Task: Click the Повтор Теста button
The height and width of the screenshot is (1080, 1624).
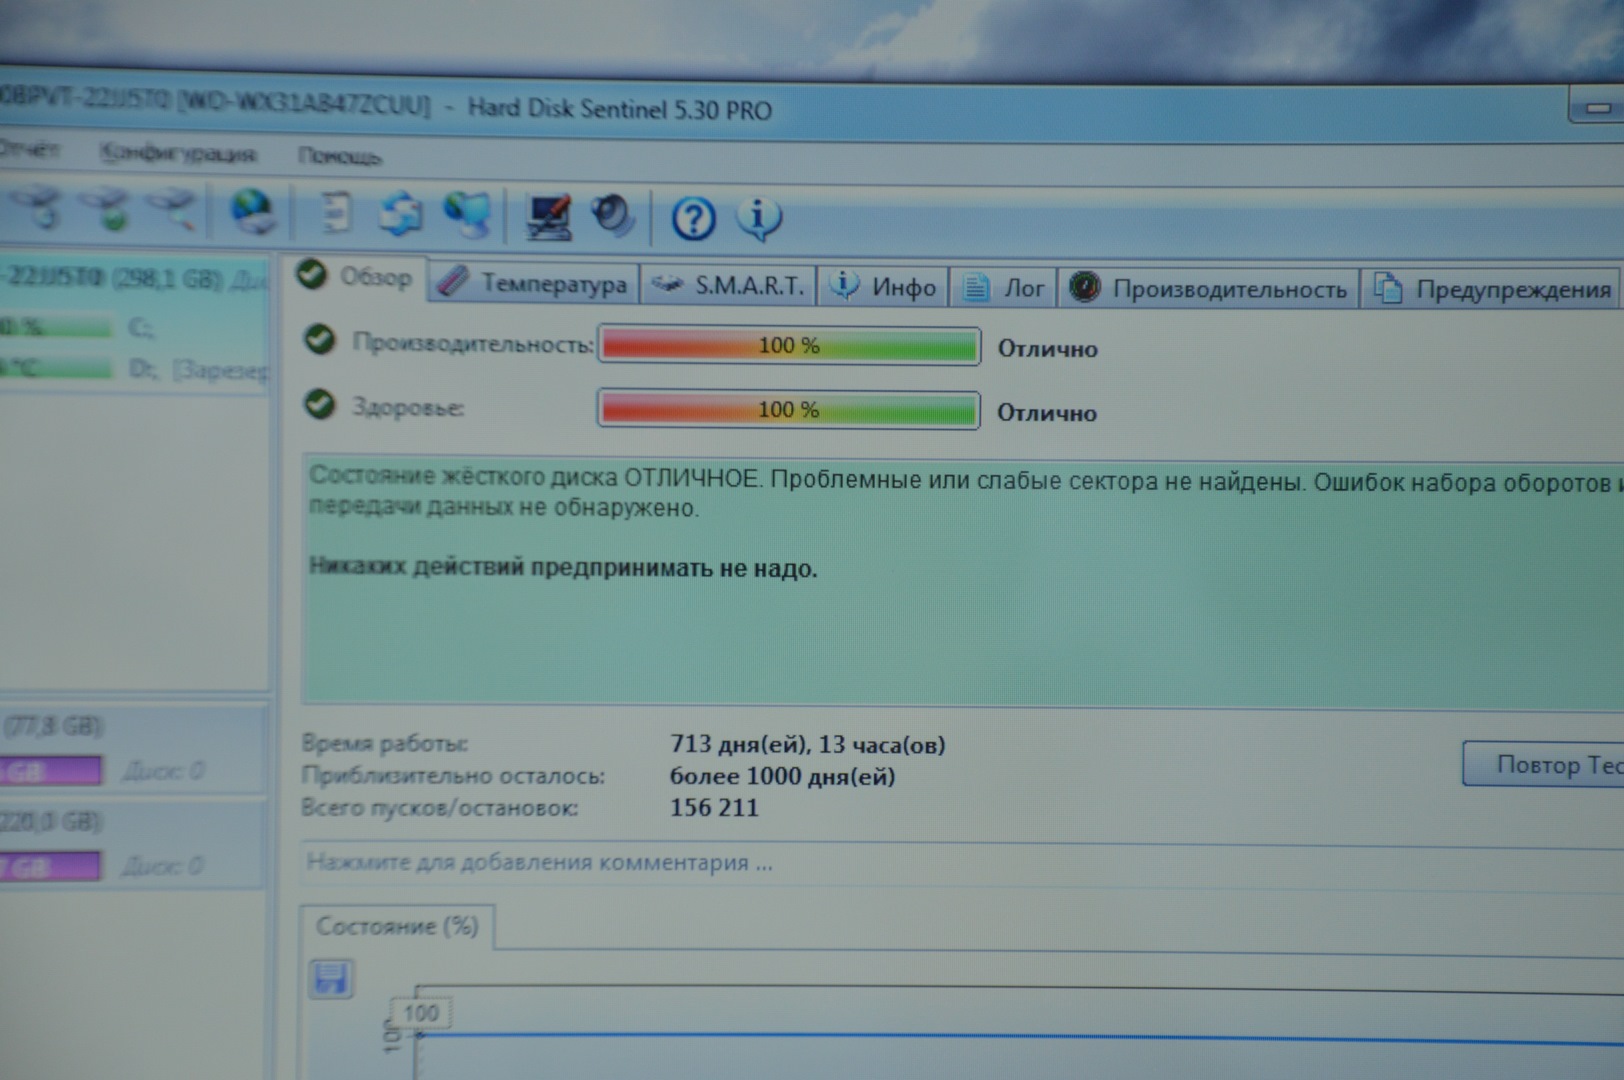Action: click(1543, 765)
